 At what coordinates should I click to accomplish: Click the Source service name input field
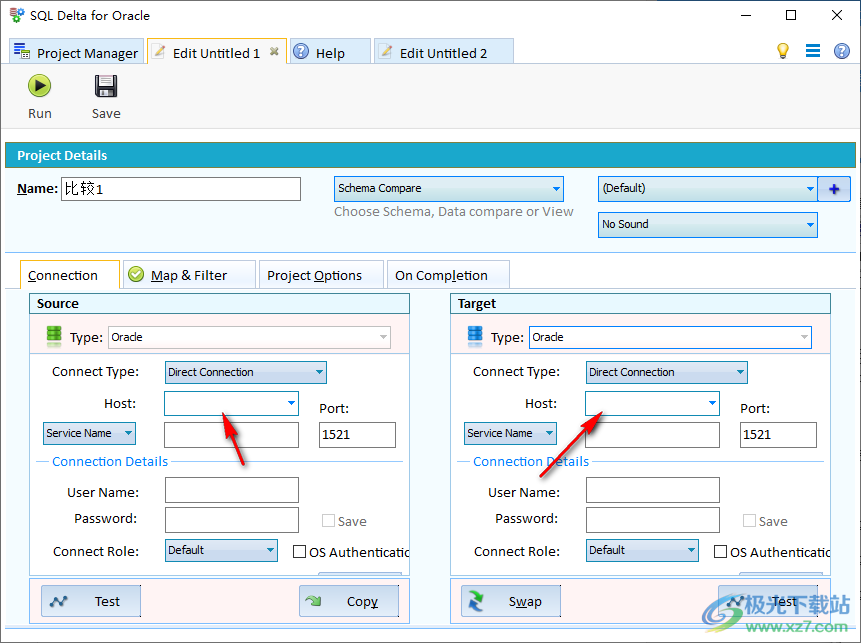click(231, 435)
